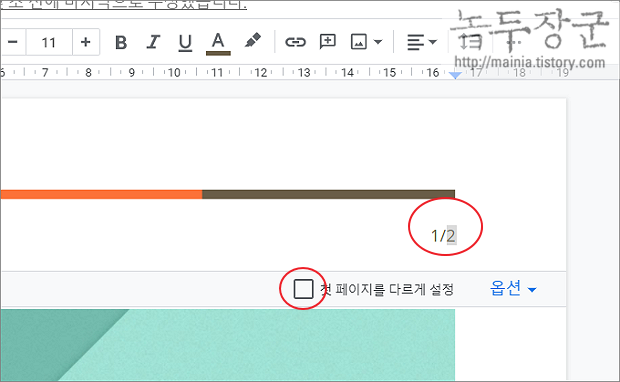620x382 pixels.
Task: Select the orange and brown header bar graphic
Action: click(x=227, y=194)
